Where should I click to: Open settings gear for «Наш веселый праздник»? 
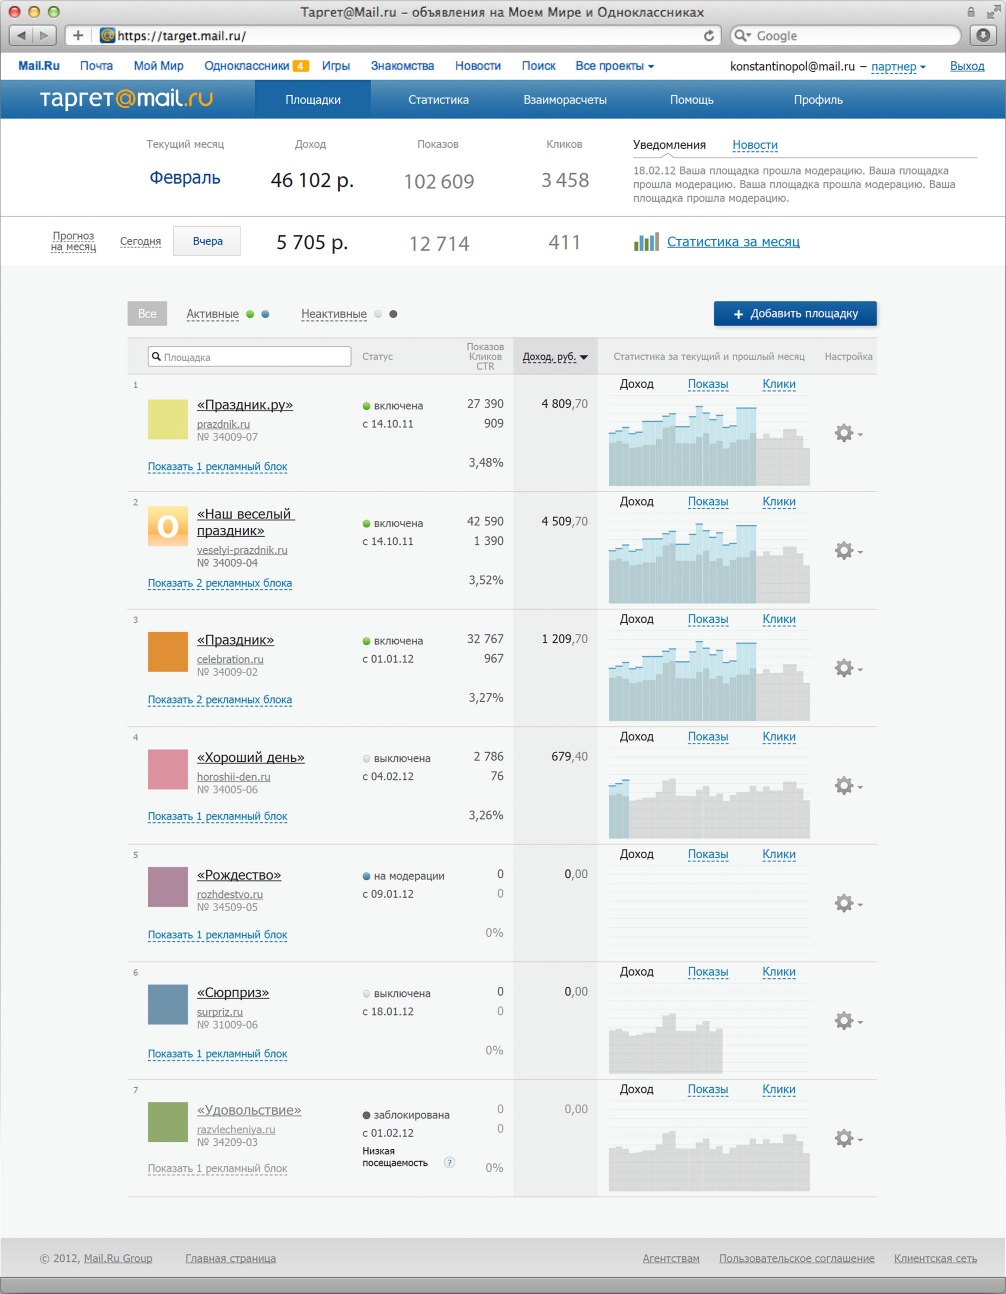(848, 551)
